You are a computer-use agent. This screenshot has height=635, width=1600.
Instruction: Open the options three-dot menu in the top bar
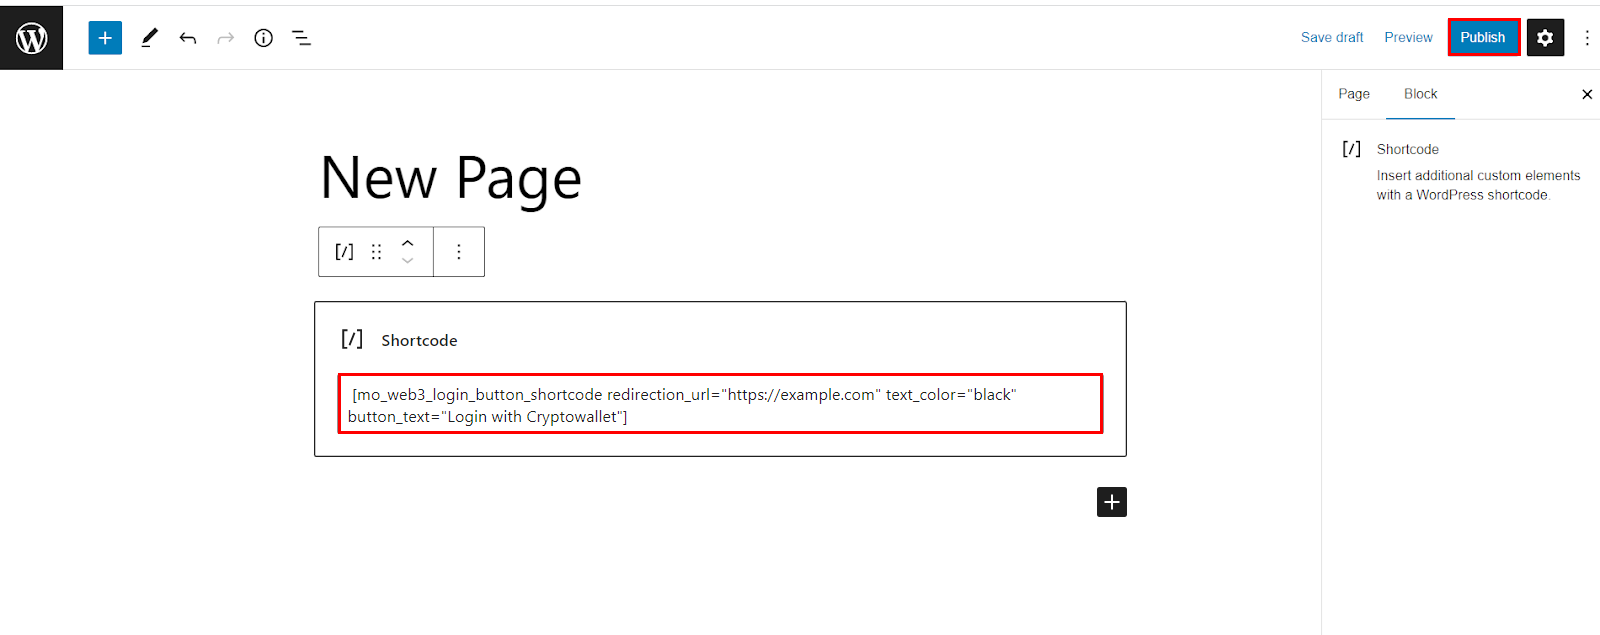pyautogui.click(x=1587, y=38)
